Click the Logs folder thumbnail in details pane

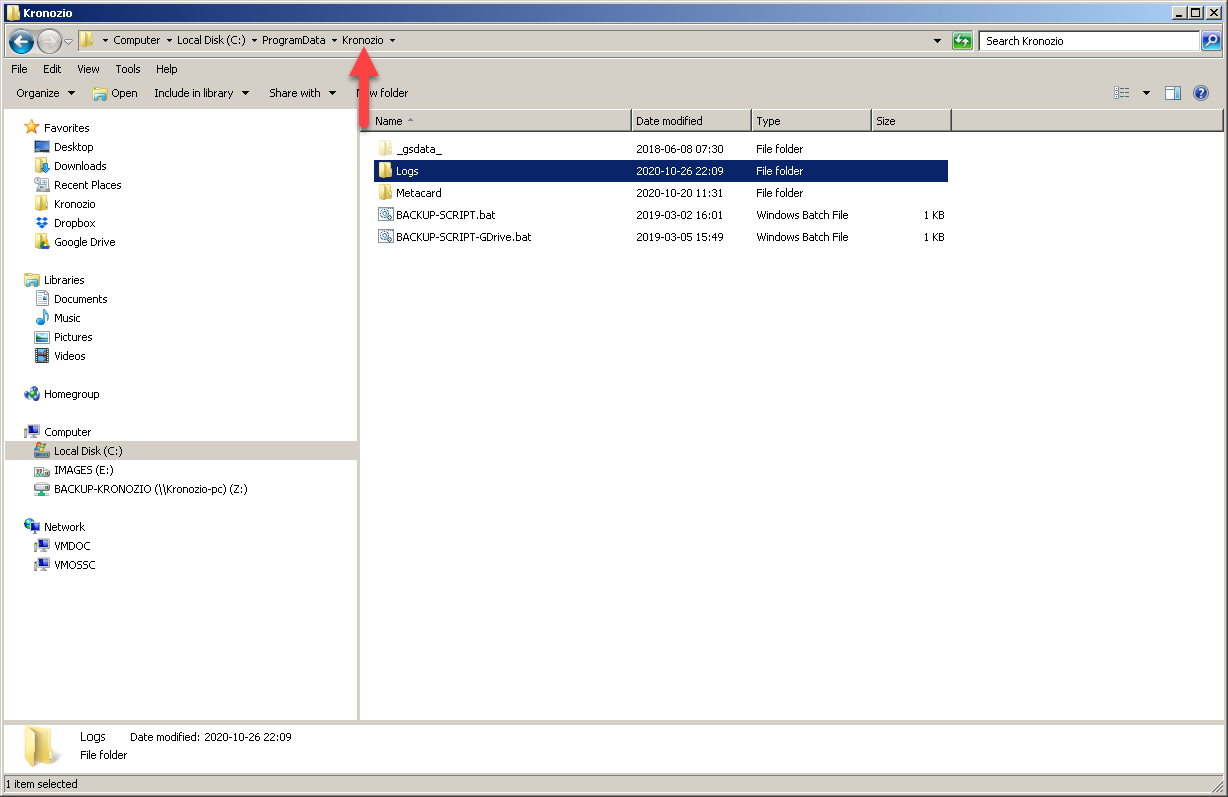(x=42, y=746)
